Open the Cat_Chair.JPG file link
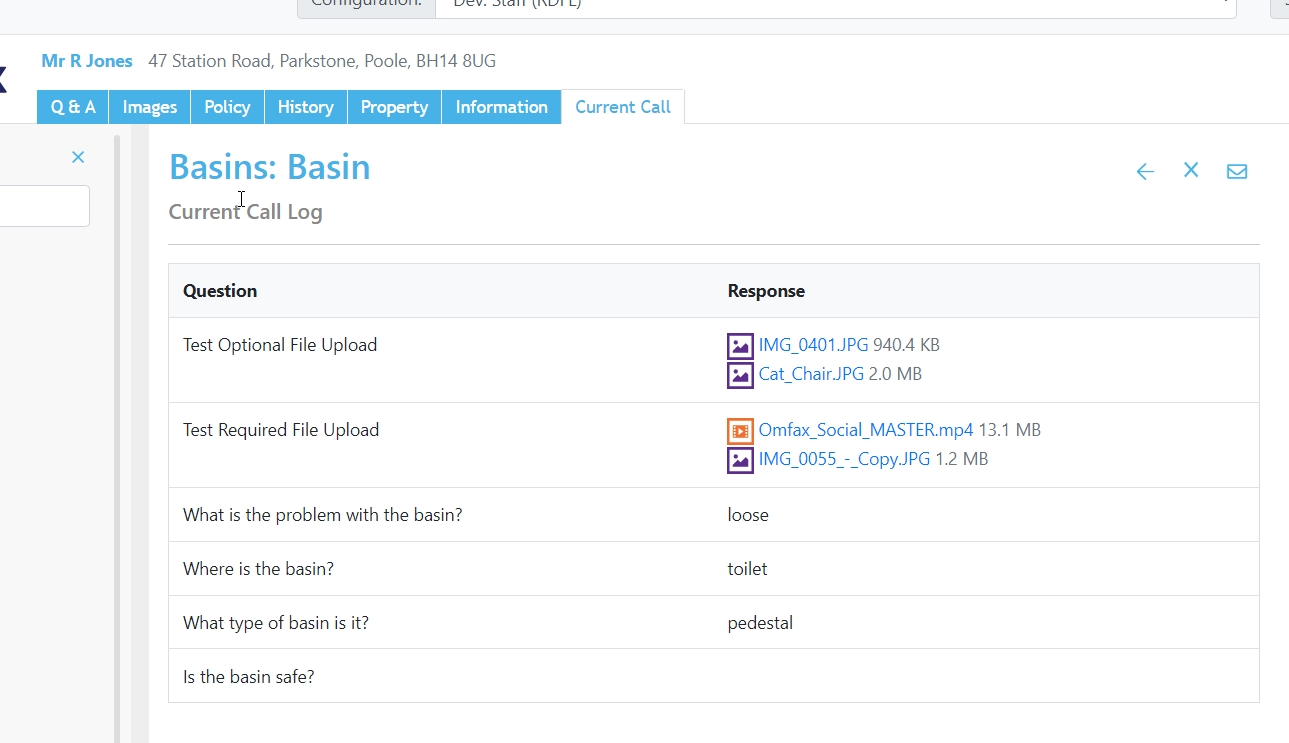Screen dimensions: 1289x743 811,374
